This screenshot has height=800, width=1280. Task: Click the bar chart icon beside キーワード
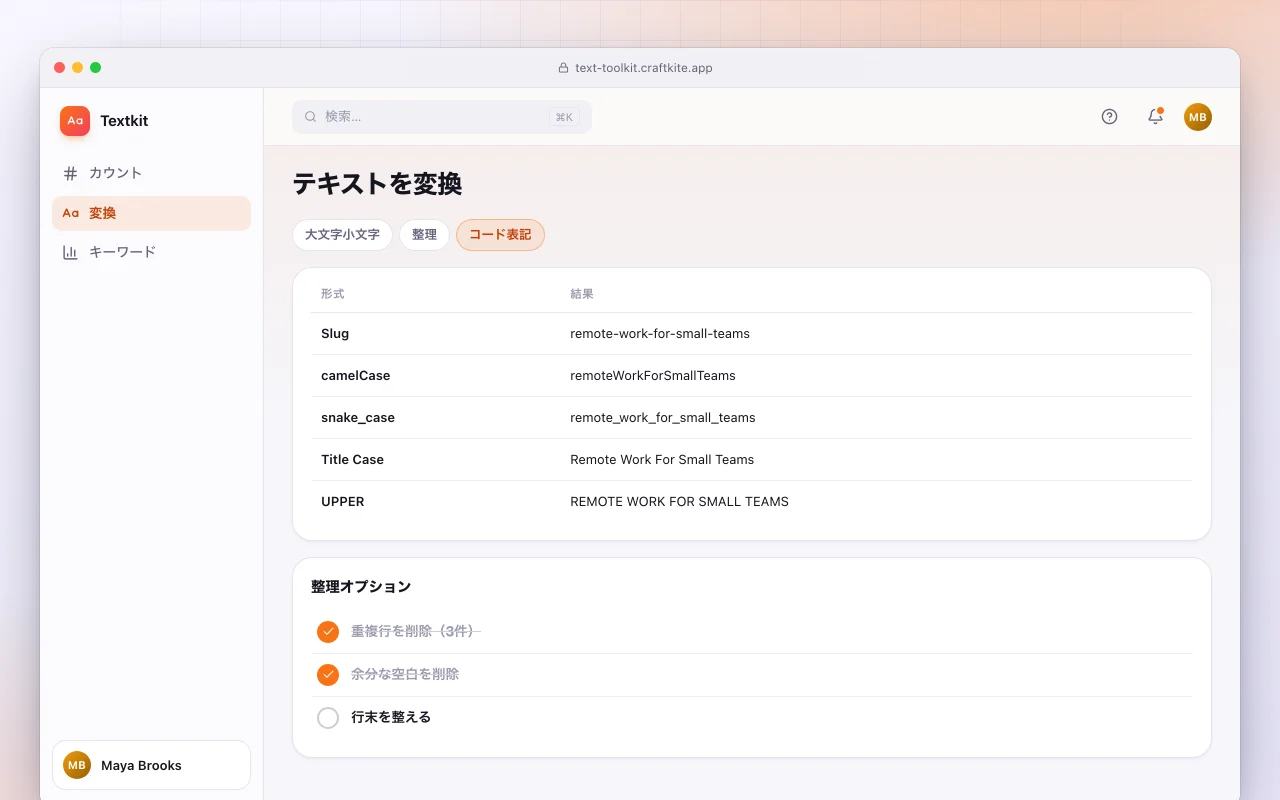[x=70, y=252]
